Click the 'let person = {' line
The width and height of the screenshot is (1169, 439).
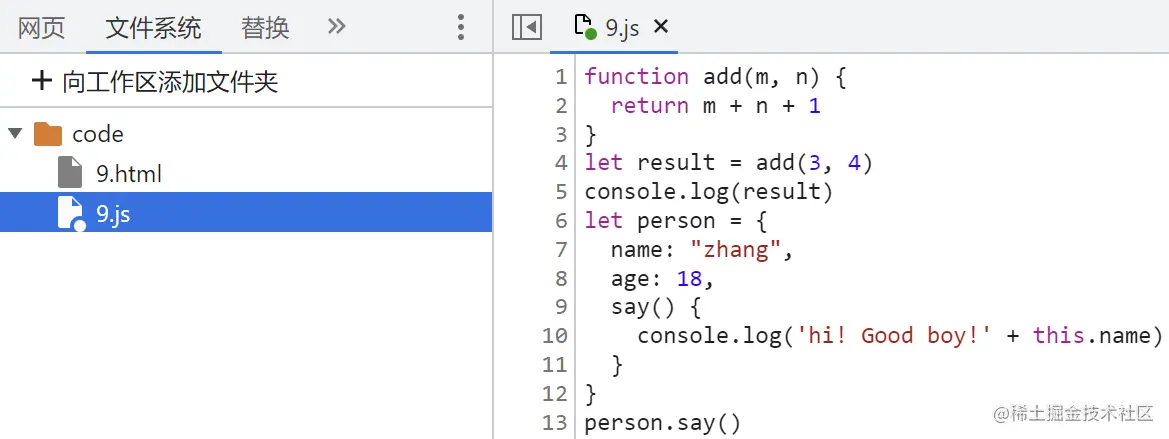pyautogui.click(x=676, y=221)
